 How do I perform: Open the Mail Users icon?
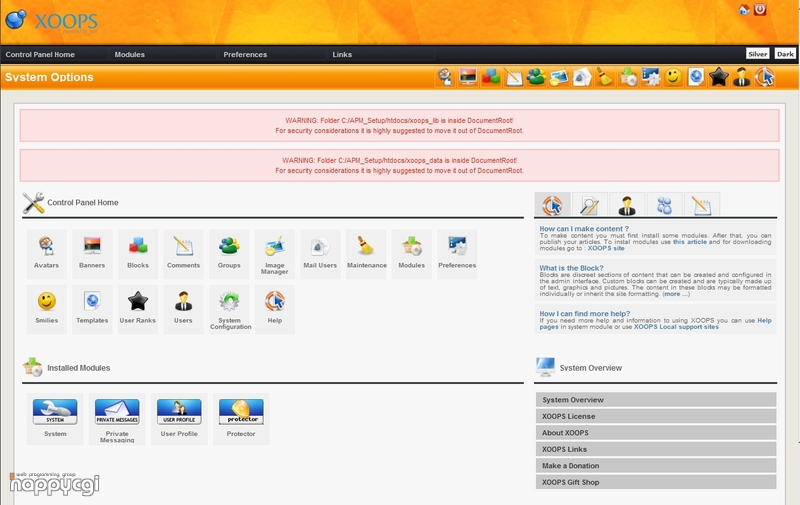(x=320, y=254)
